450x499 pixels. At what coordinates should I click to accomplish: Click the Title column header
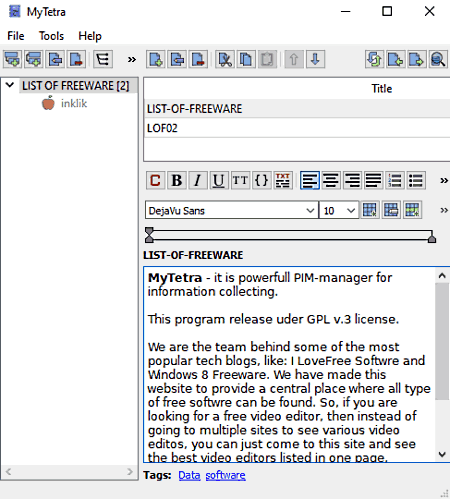click(x=382, y=89)
